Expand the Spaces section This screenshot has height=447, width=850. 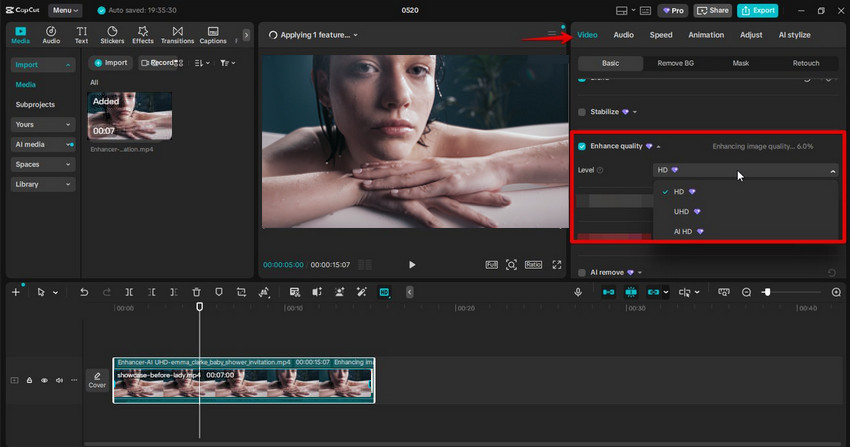42,164
